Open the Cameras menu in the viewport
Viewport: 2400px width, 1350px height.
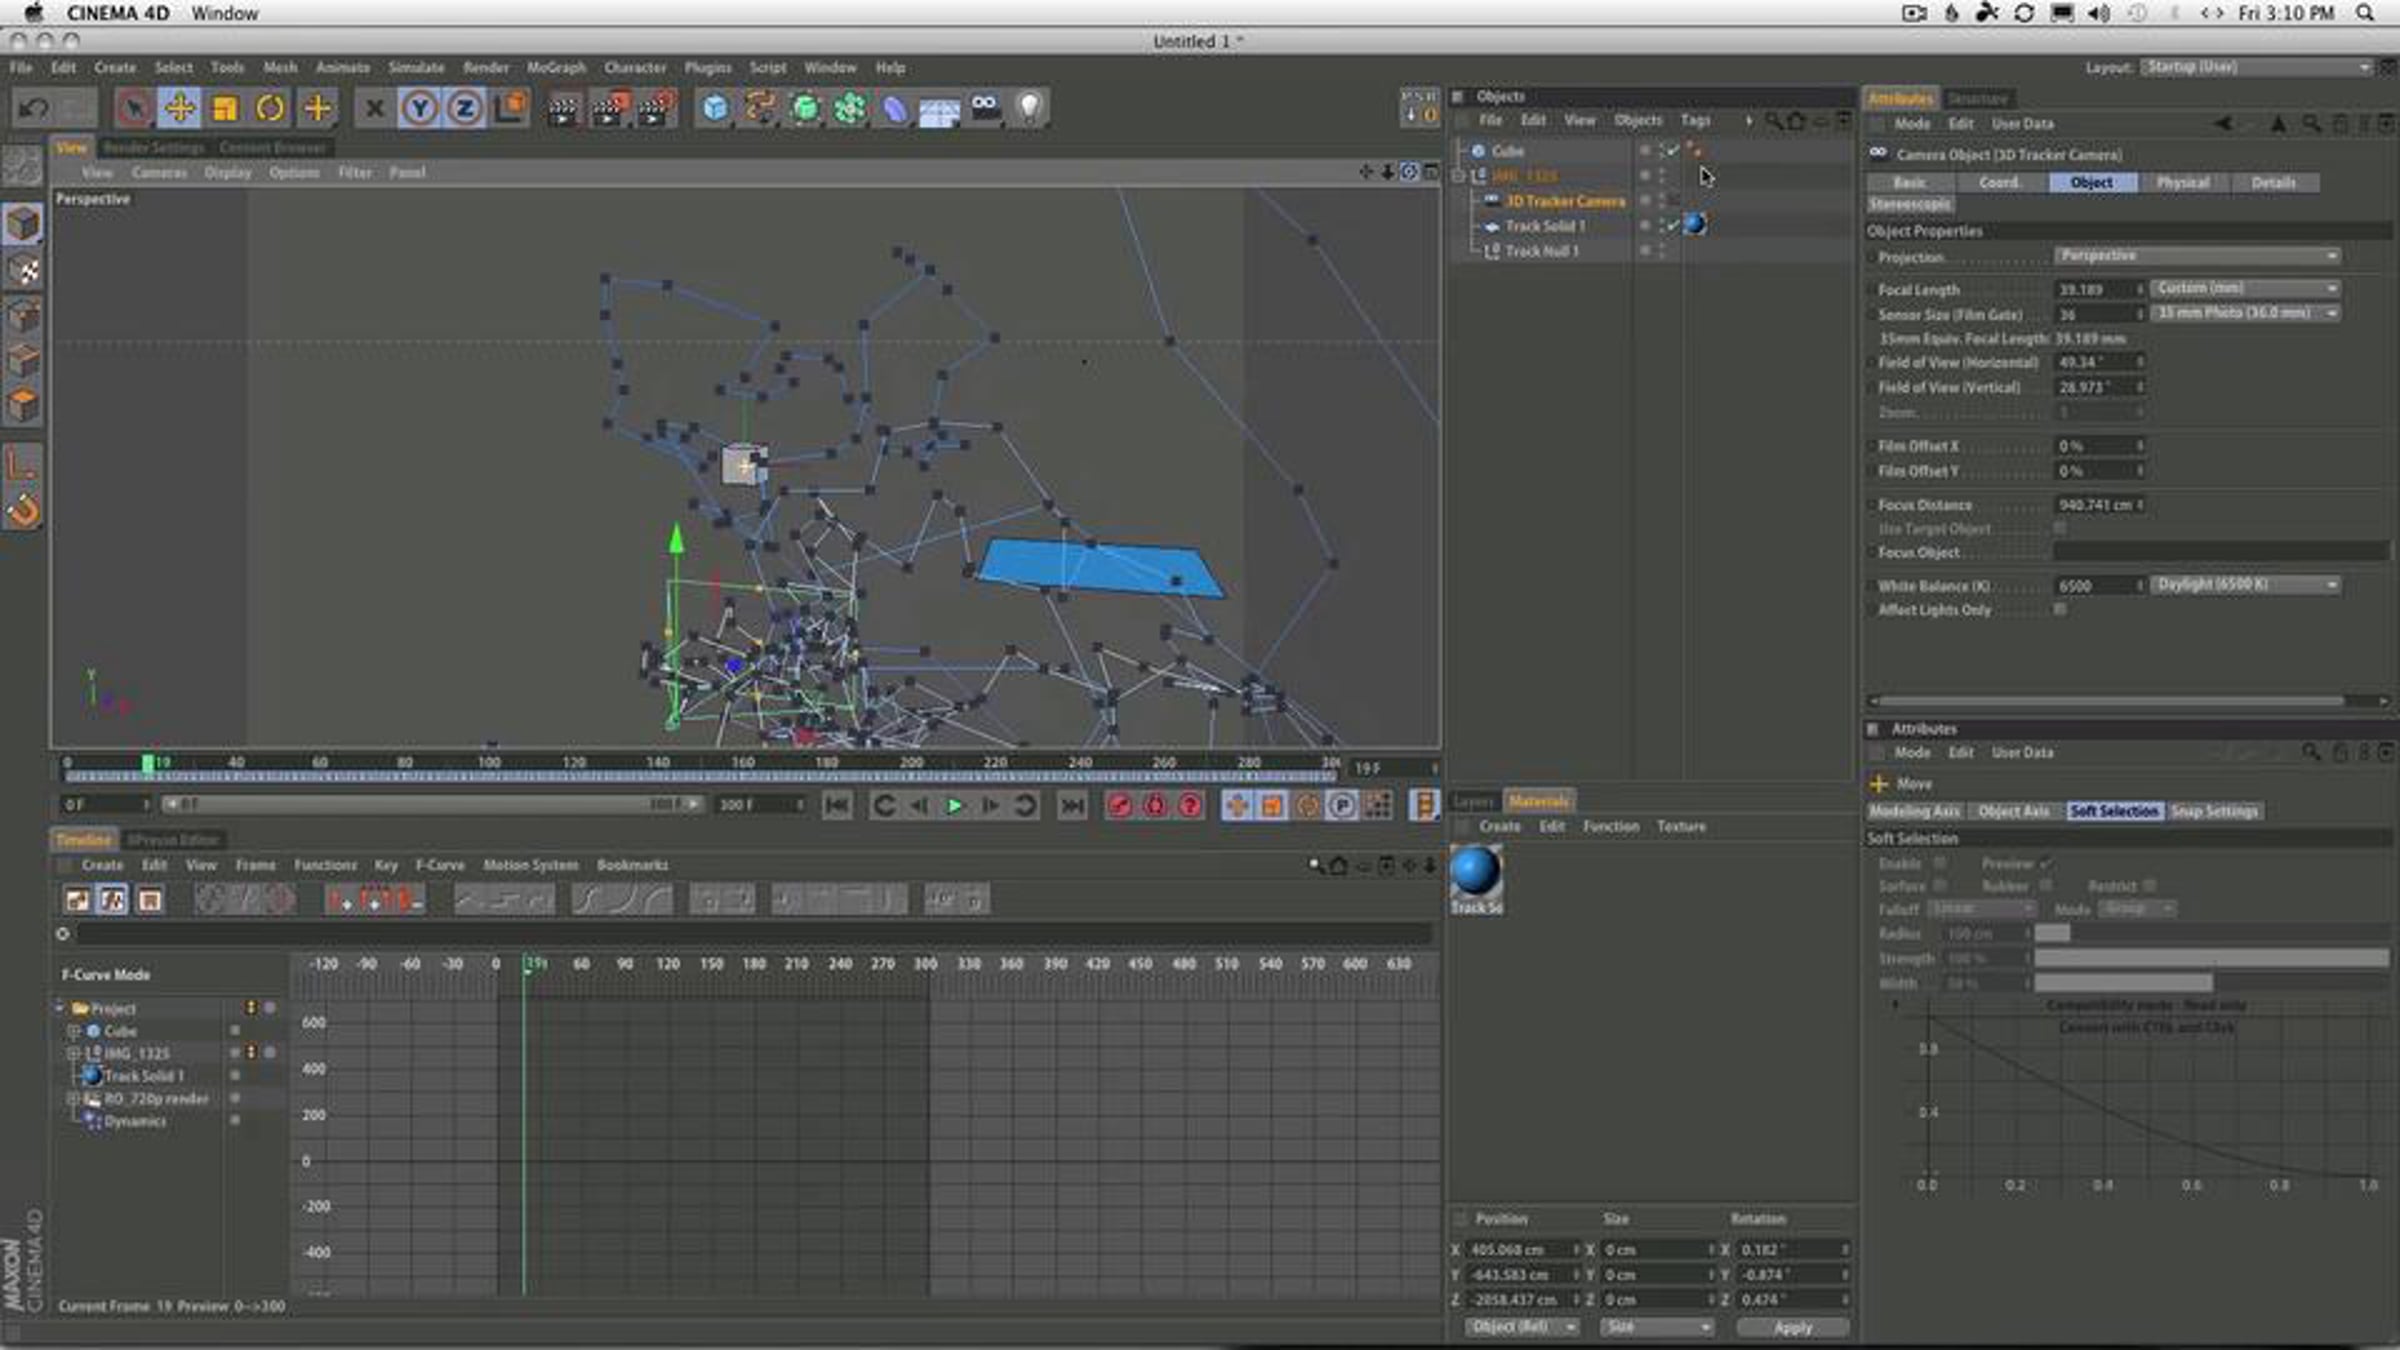coord(159,173)
